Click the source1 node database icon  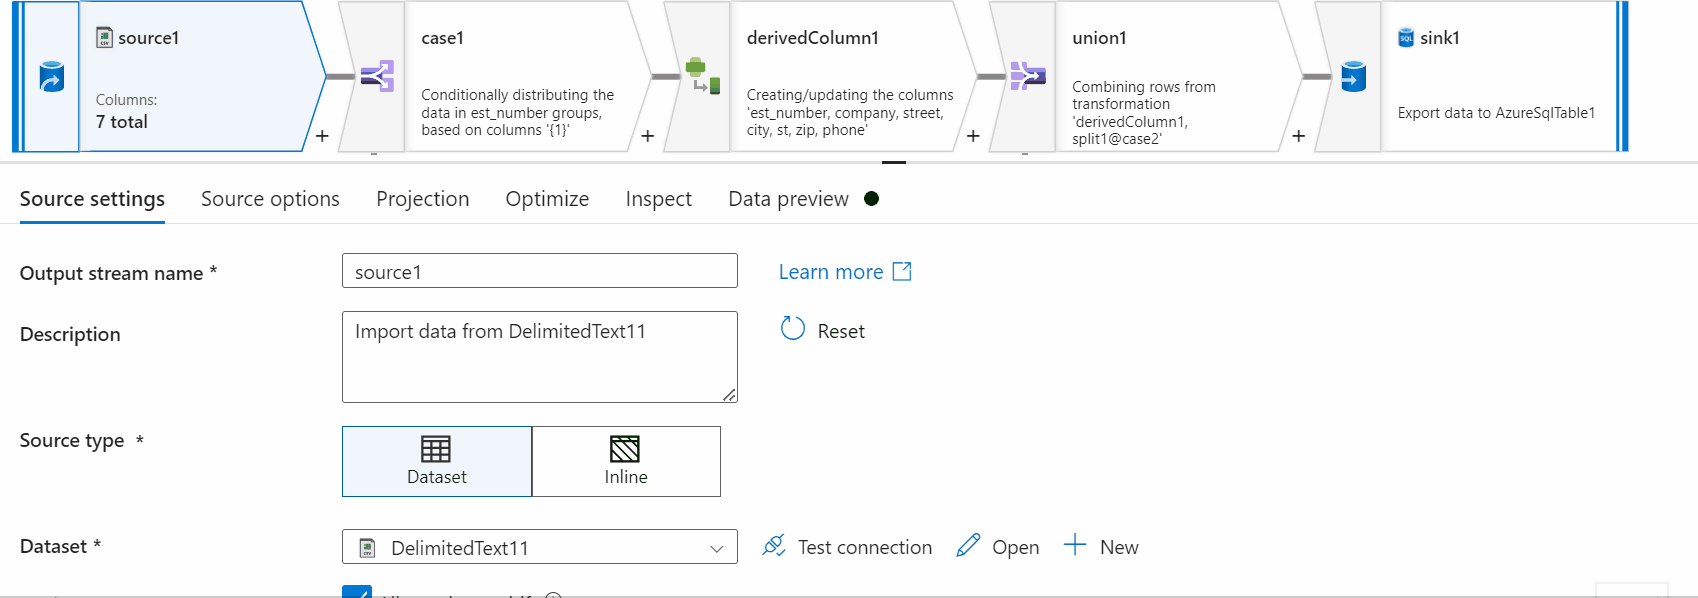[x=51, y=77]
